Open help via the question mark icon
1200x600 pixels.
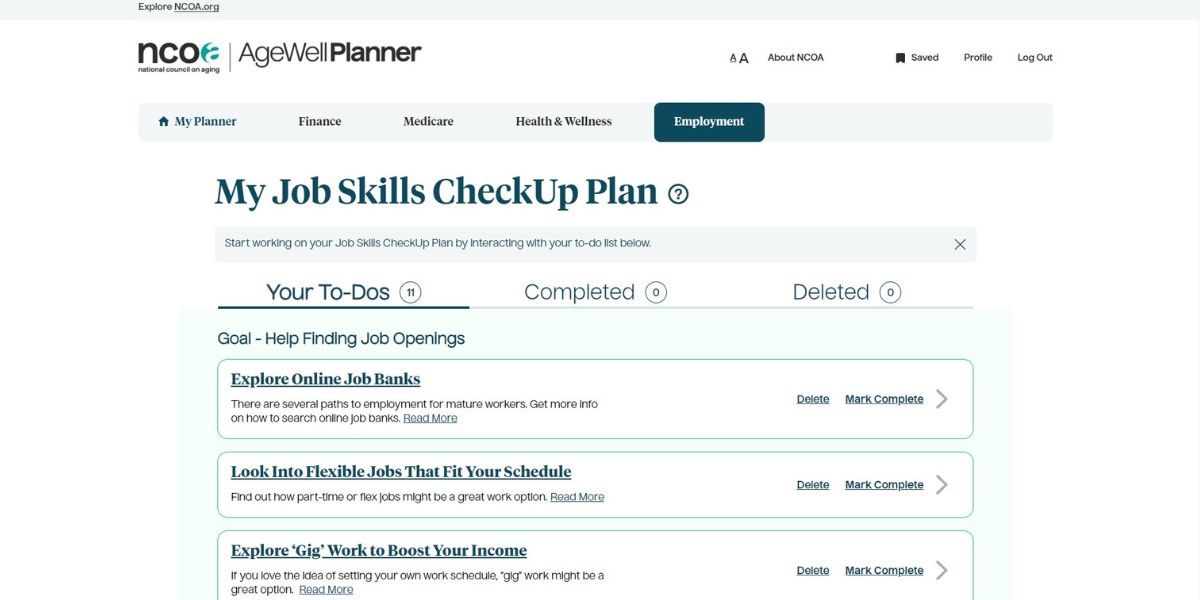click(678, 194)
